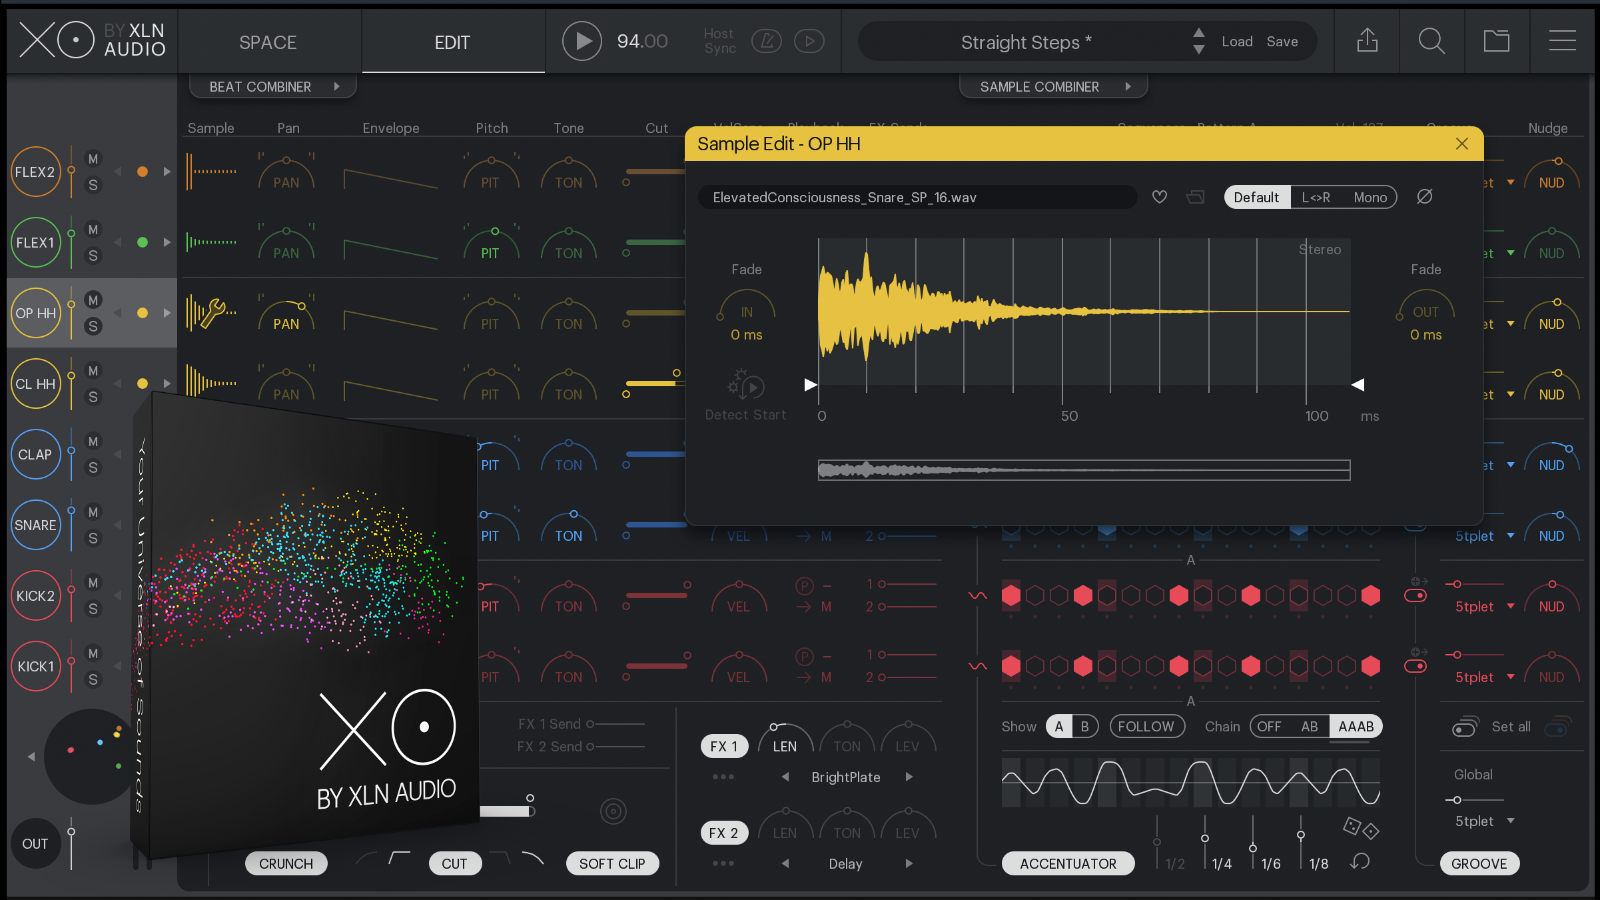Click the export/share icon in top bar
The width and height of the screenshot is (1600, 900).
(x=1367, y=41)
